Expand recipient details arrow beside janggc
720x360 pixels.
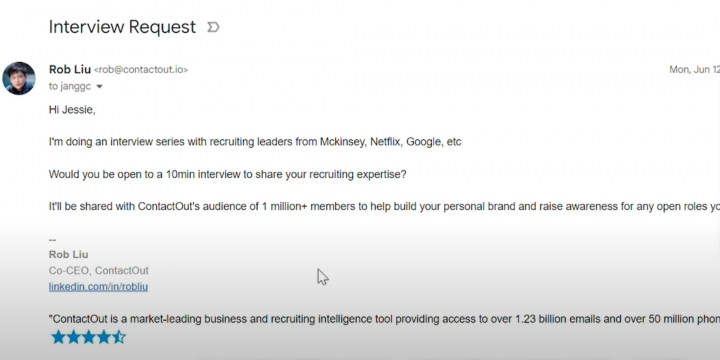[99, 86]
